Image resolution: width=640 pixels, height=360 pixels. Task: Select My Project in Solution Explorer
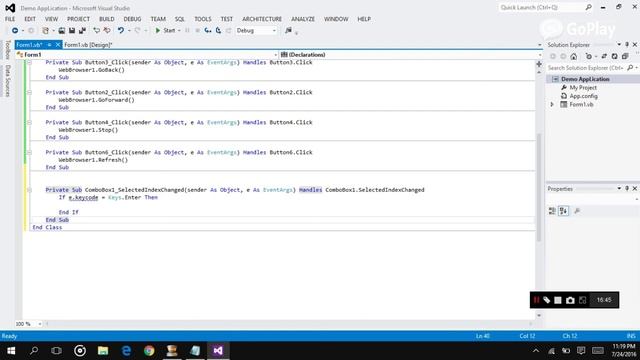pos(583,88)
